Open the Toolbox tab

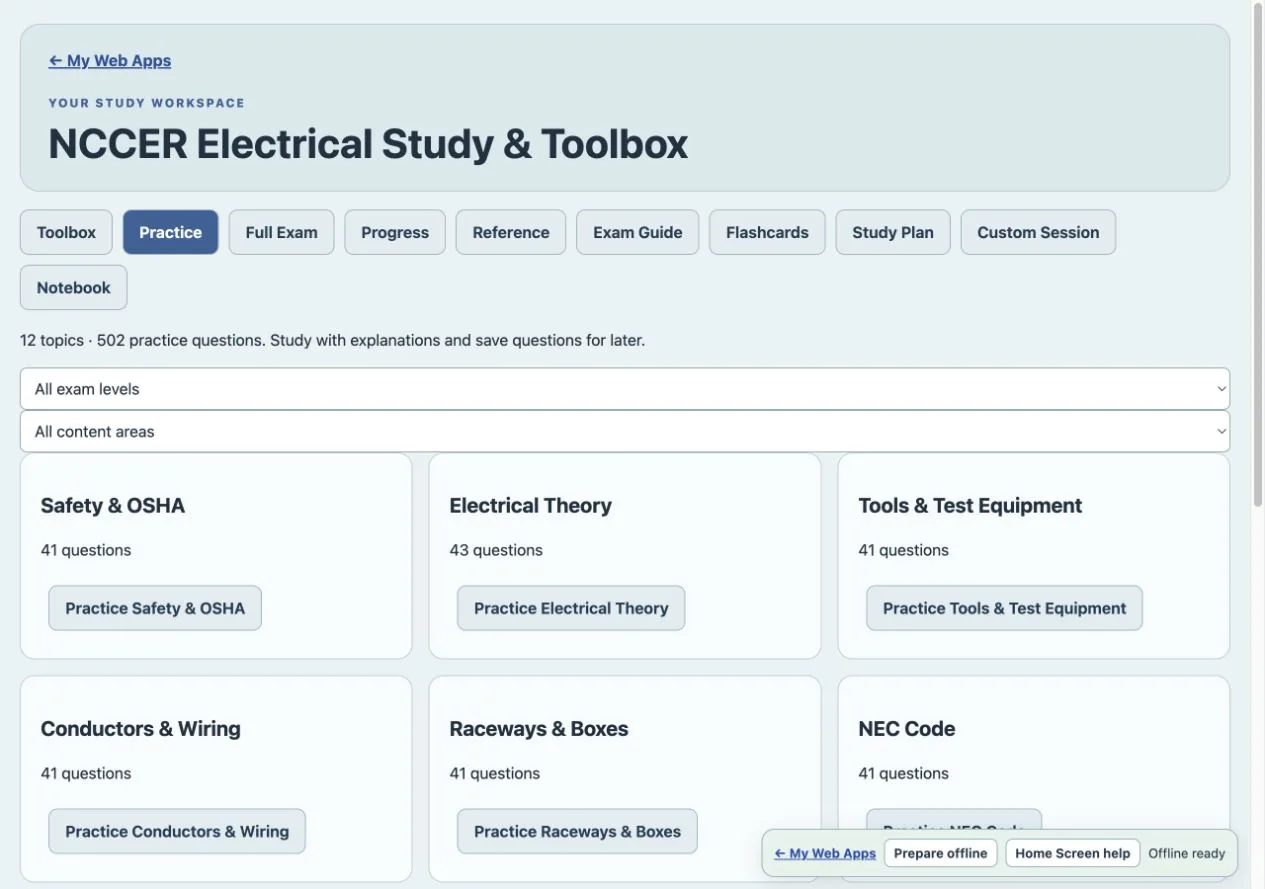click(x=66, y=232)
